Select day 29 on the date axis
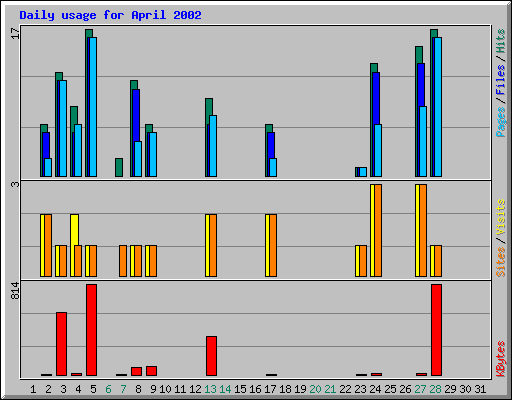This screenshot has height=400, width=512. pyautogui.click(x=450, y=389)
